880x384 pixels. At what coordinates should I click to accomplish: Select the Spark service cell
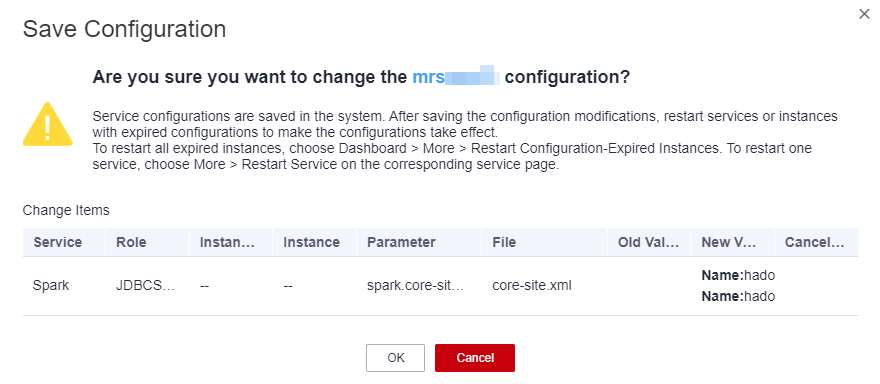pos(51,285)
